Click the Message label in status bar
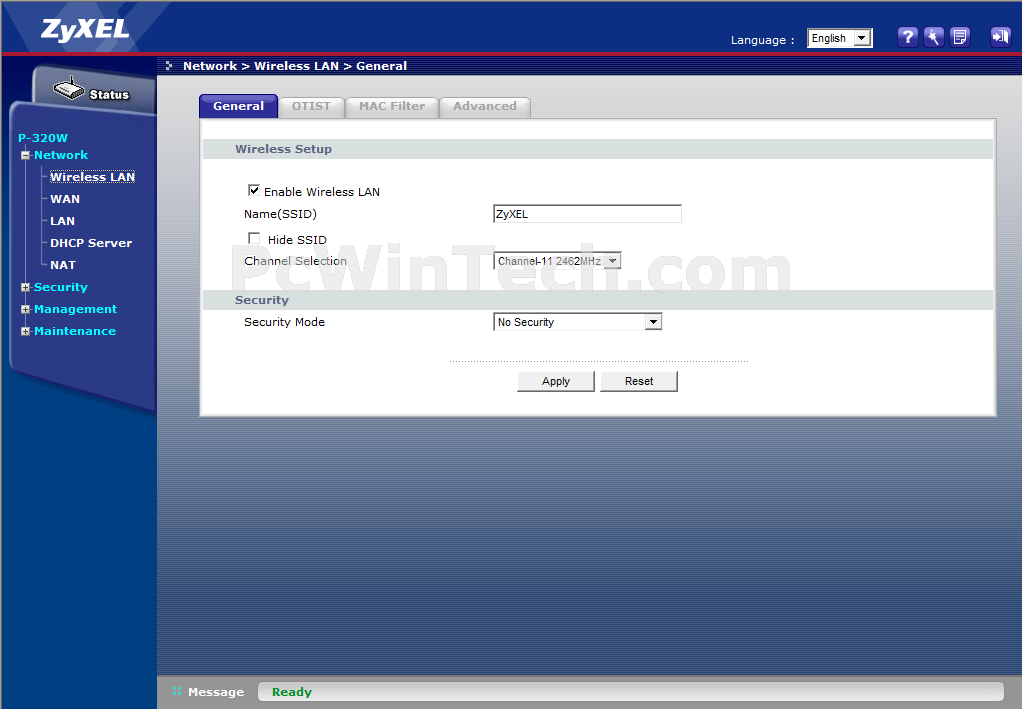The height and width of the screenshot is (709, 1022). tap(216, 692)
